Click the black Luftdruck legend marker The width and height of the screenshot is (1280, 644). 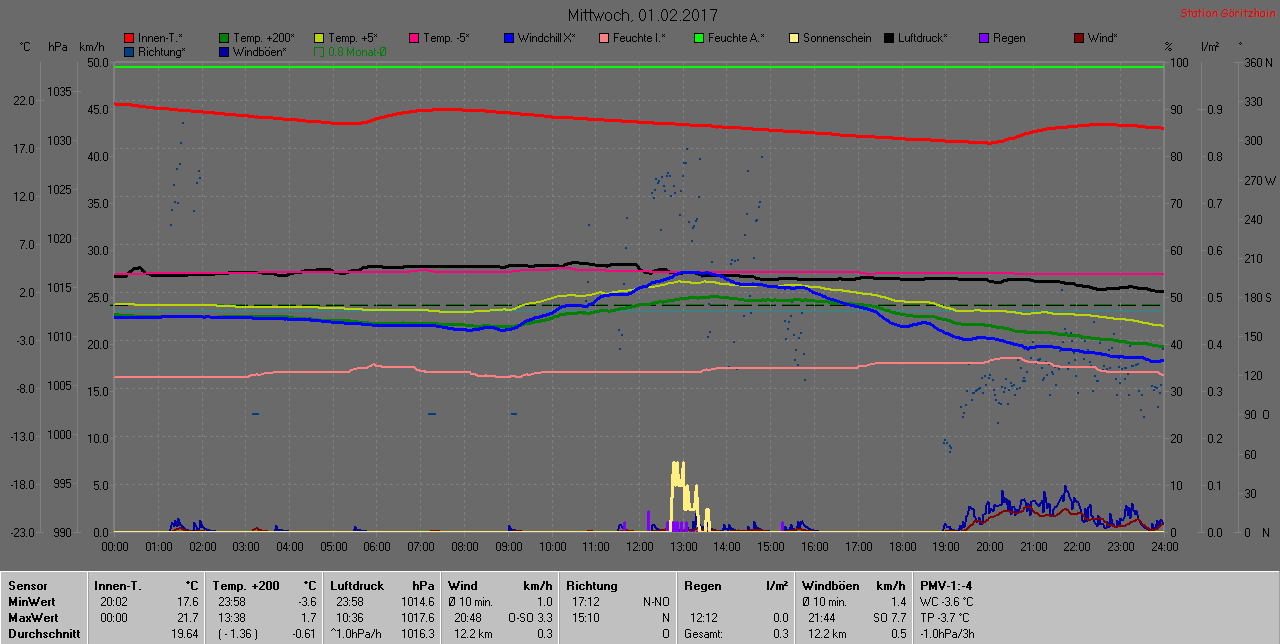point(889,38)
